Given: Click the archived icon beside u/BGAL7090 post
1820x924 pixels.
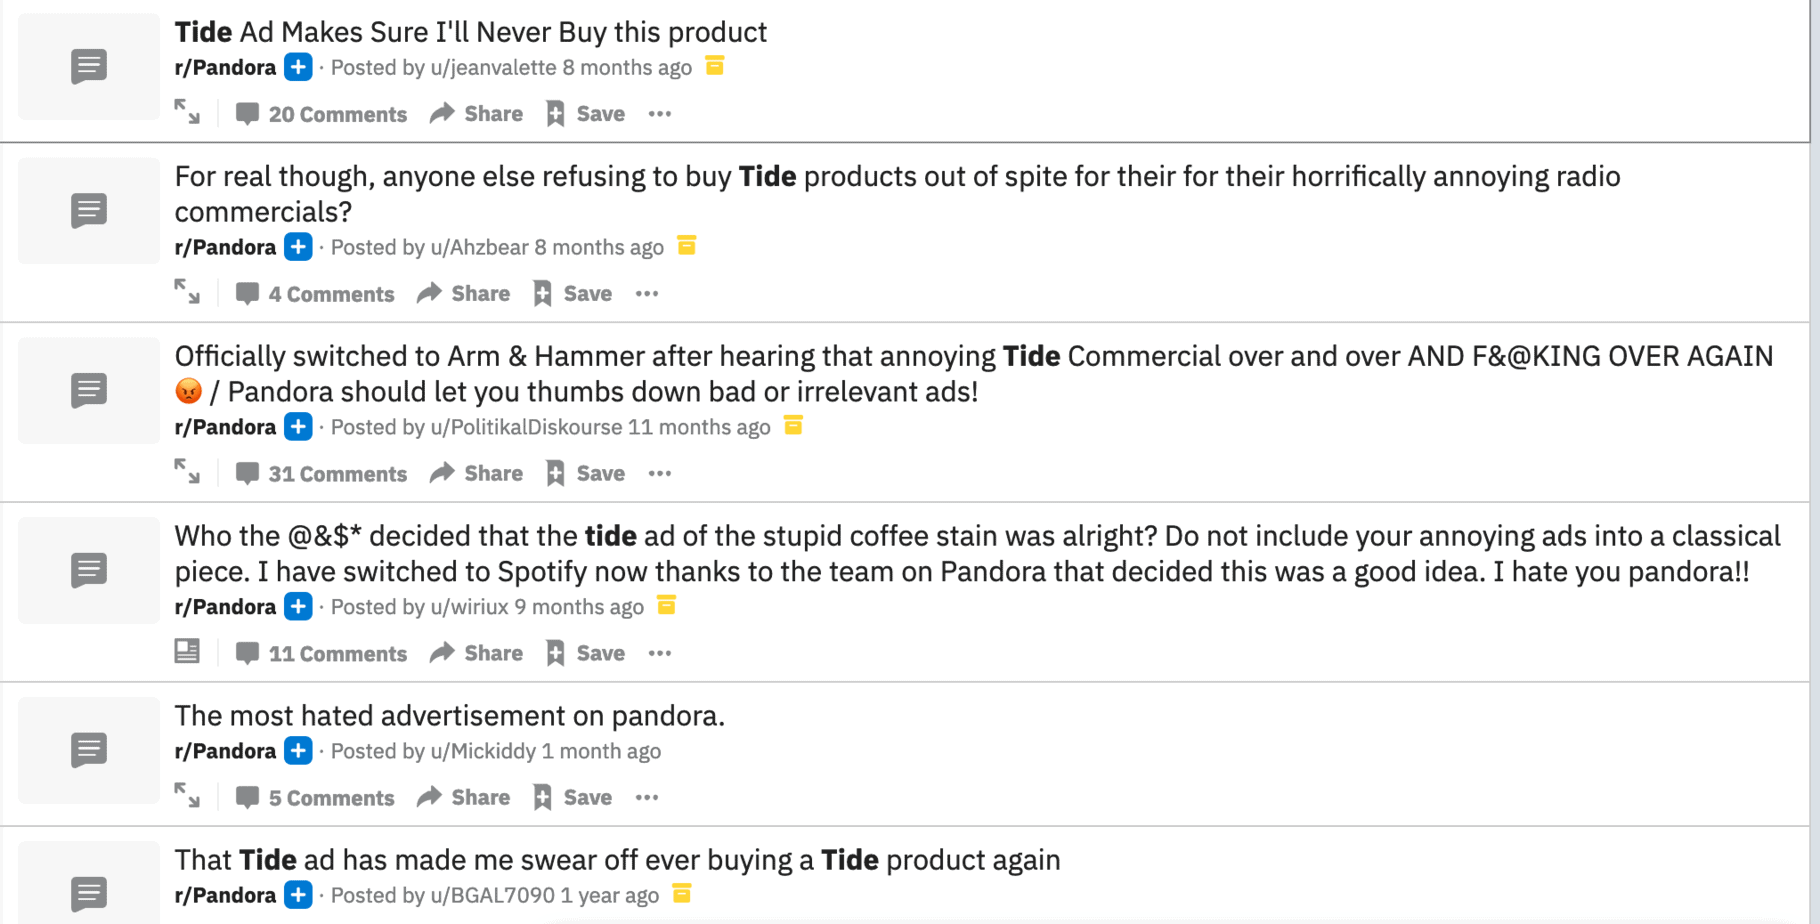Looking at the screenshot, I should coord(682,894).
